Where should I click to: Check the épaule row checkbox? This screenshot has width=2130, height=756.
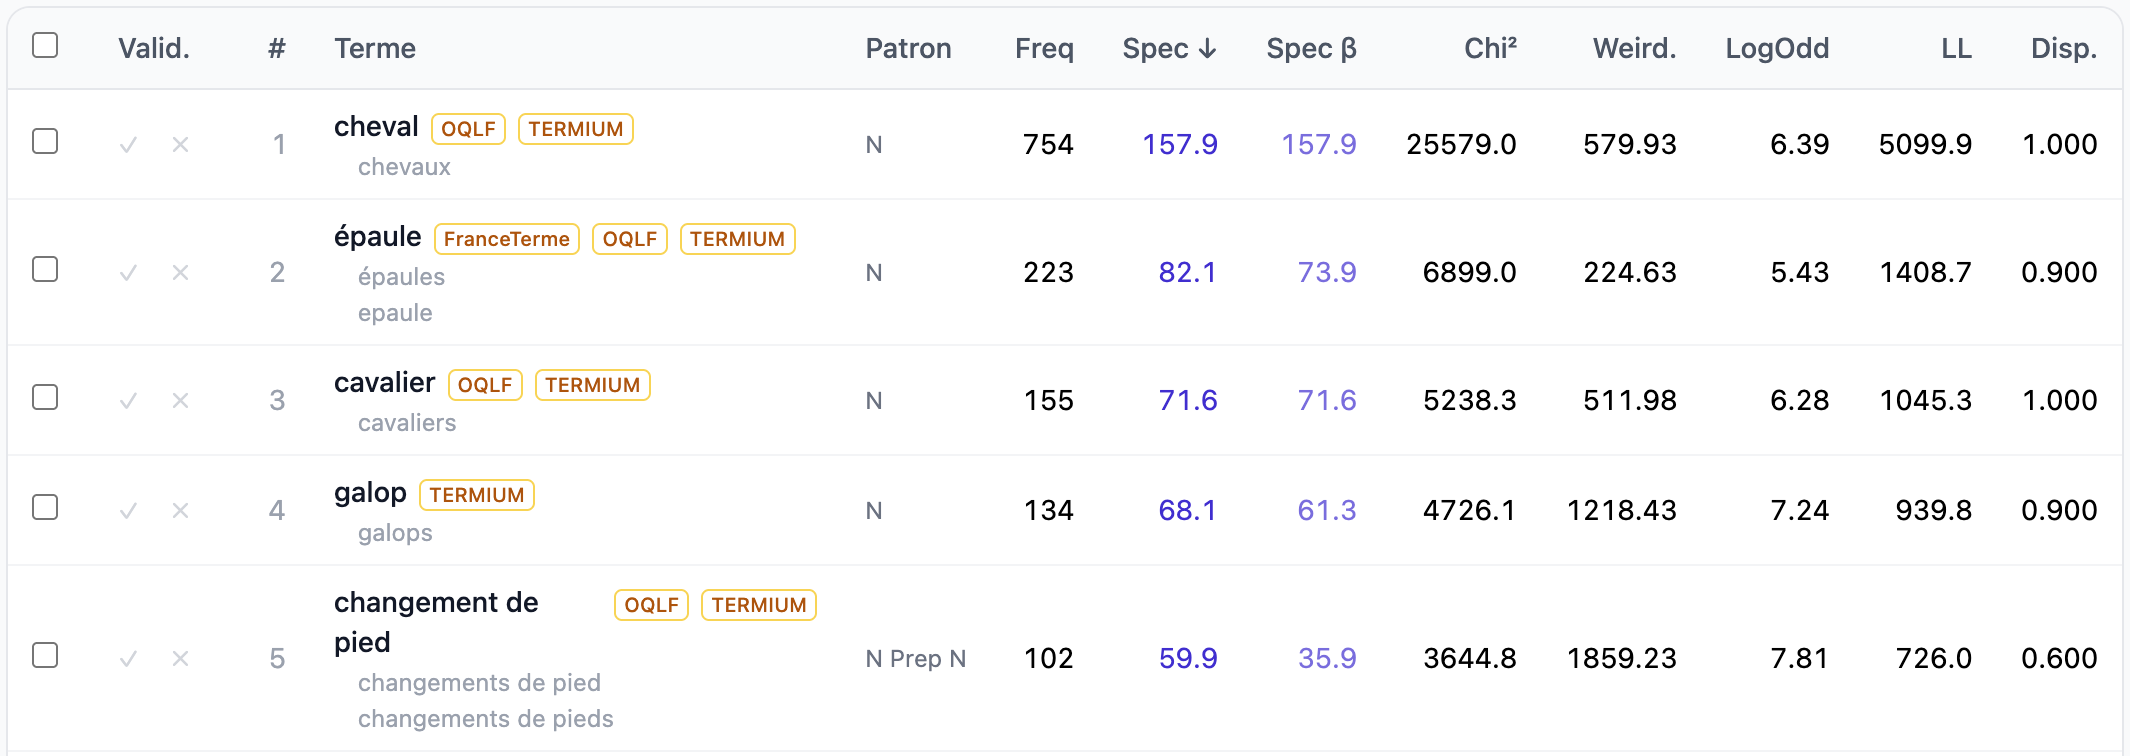(x=45, y=269)
